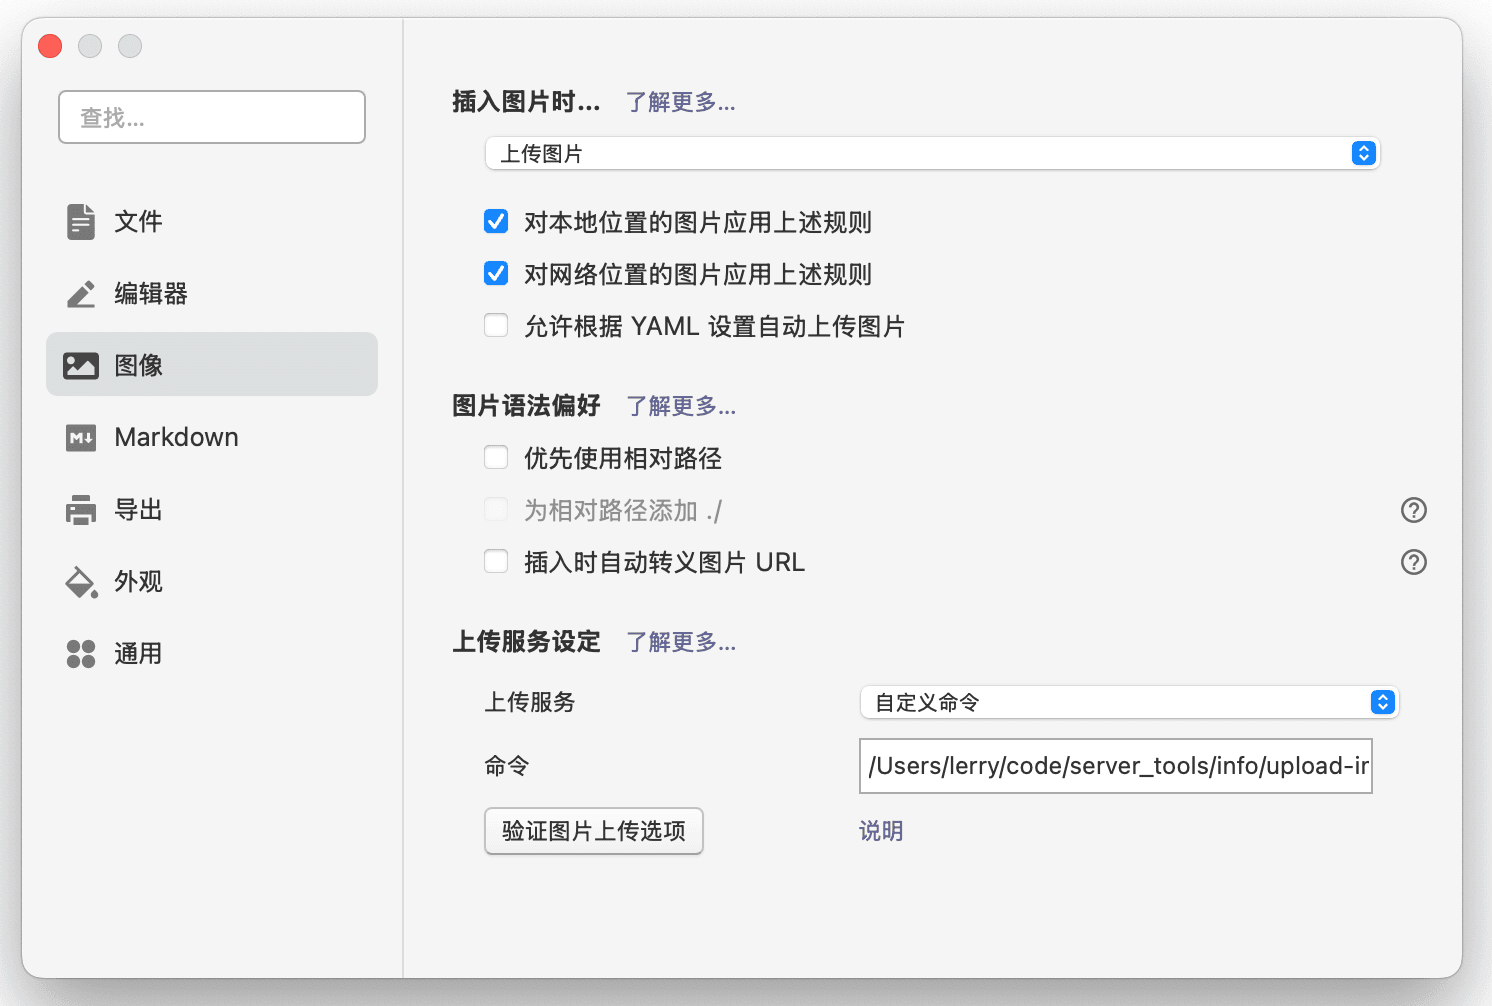Screen dimensions: 1492x1006
Task: Open the 自定义命令 upload service dropdown
Action: pos(1129,702)
